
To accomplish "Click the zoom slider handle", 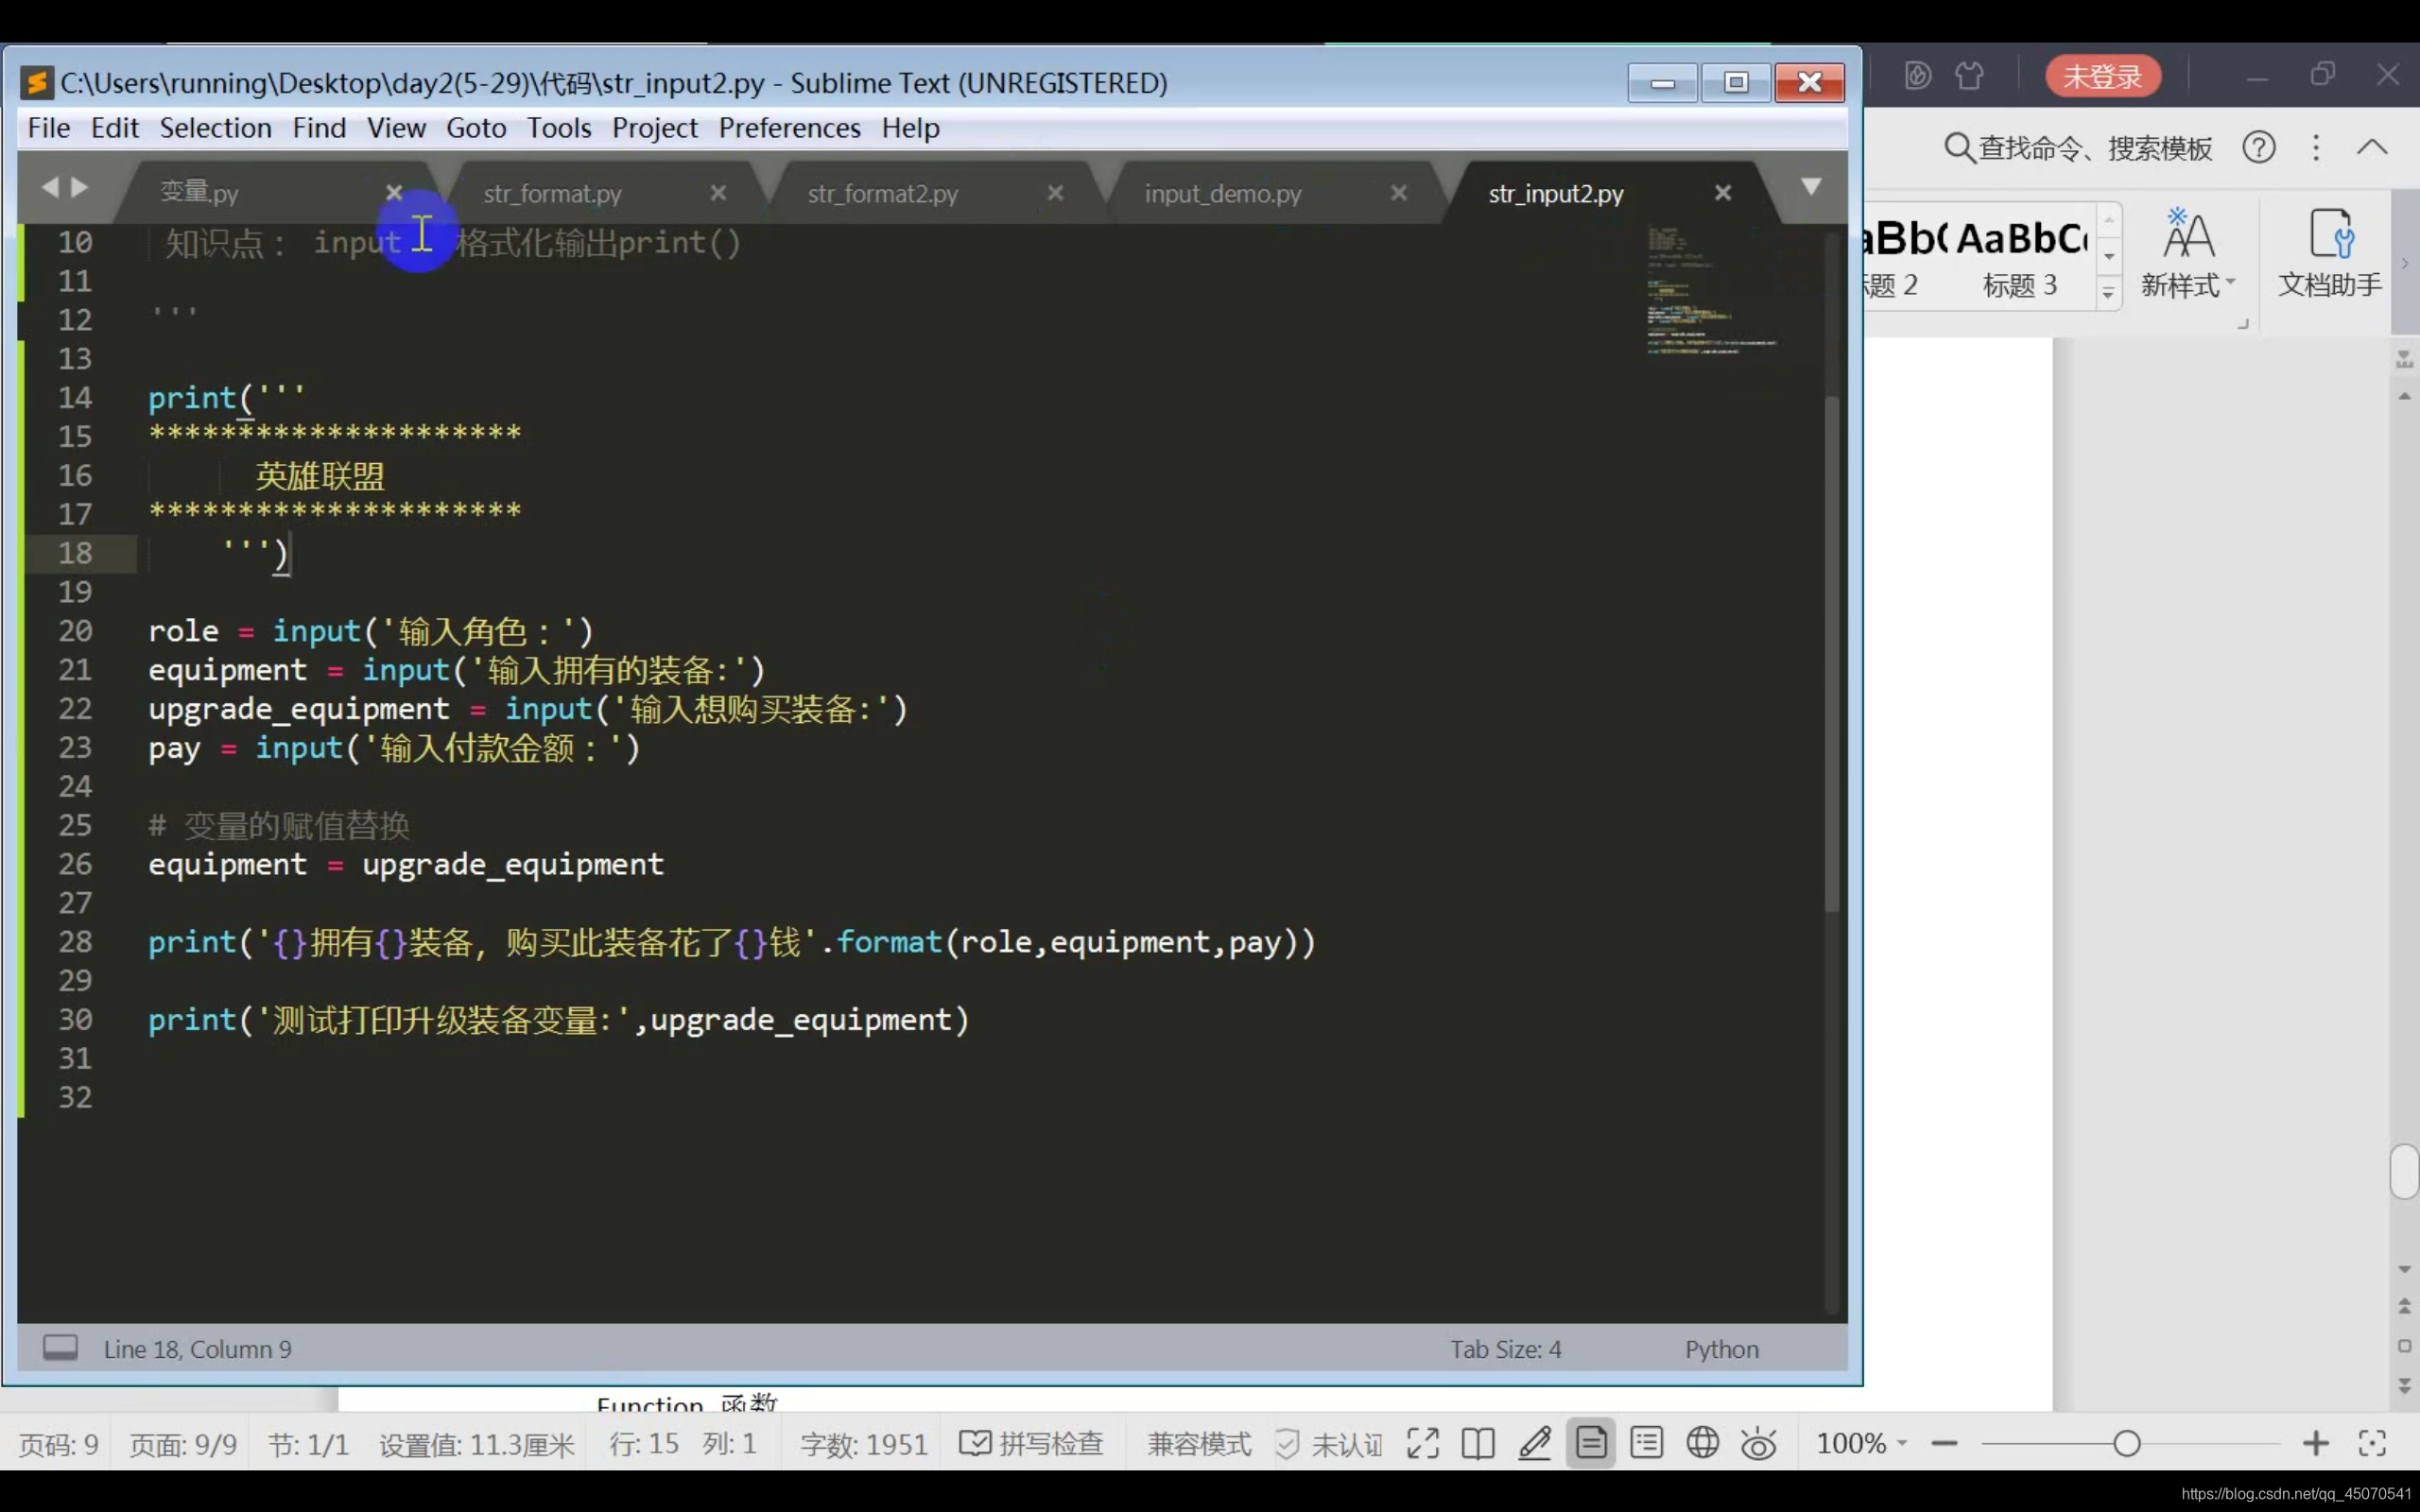I will (2127, 1443).
